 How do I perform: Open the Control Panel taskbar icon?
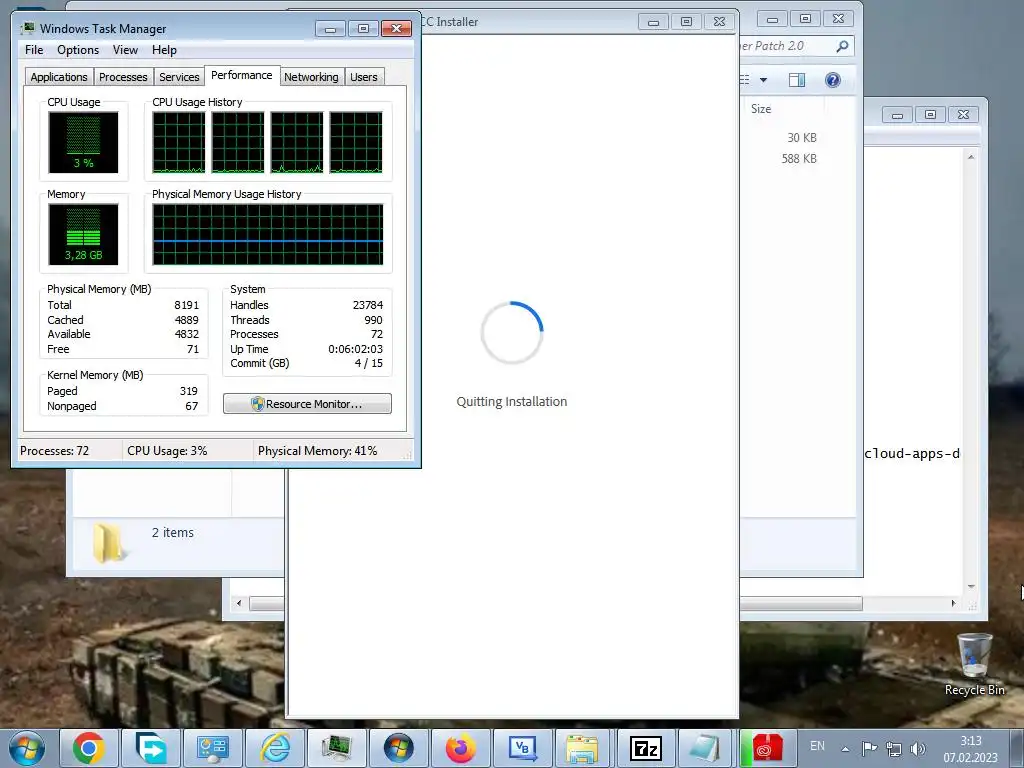[212, 748]
